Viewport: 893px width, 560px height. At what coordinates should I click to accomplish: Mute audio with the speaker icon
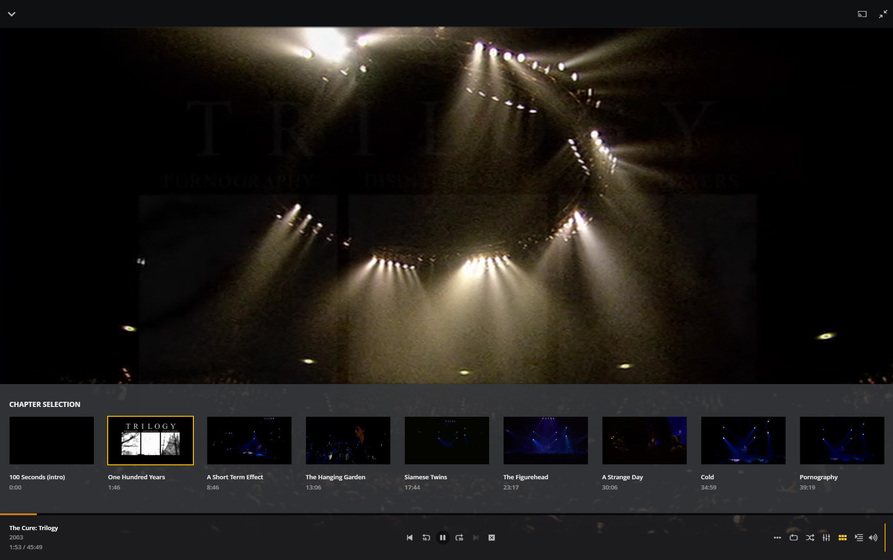pos(873,537)
